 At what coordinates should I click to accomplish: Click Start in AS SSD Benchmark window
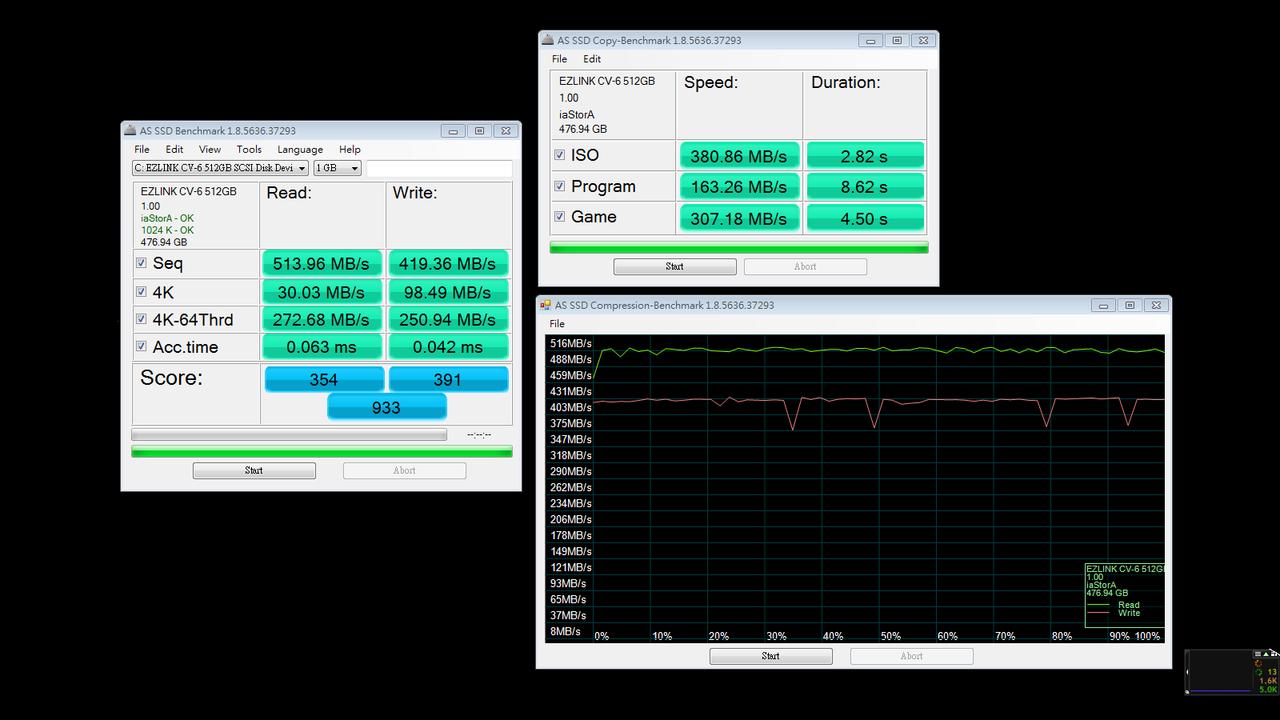click(254, 470)
